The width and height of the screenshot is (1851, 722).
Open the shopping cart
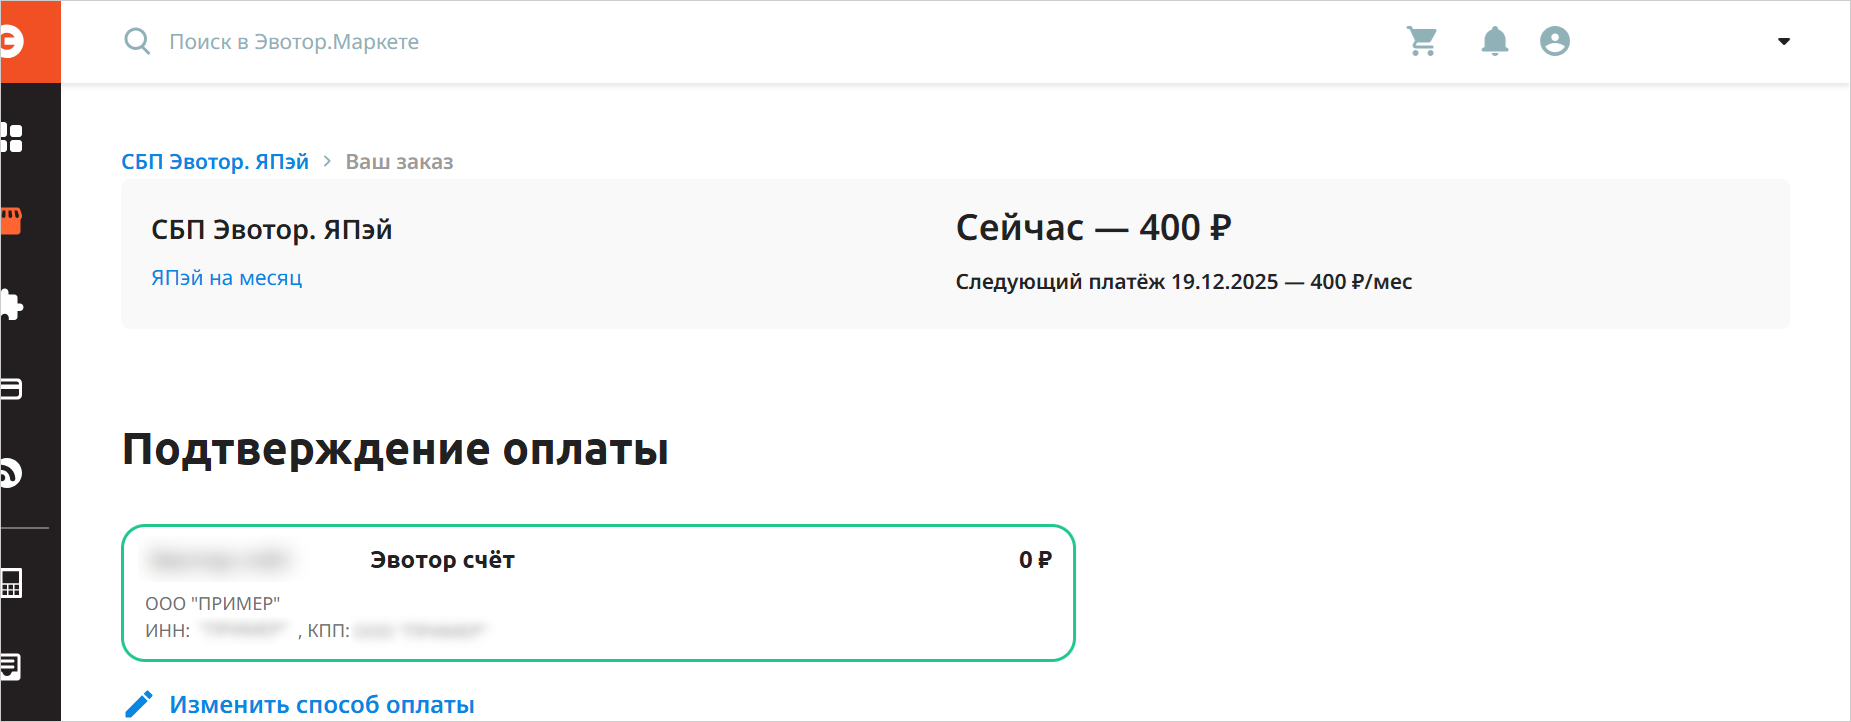coord(1421,41)
